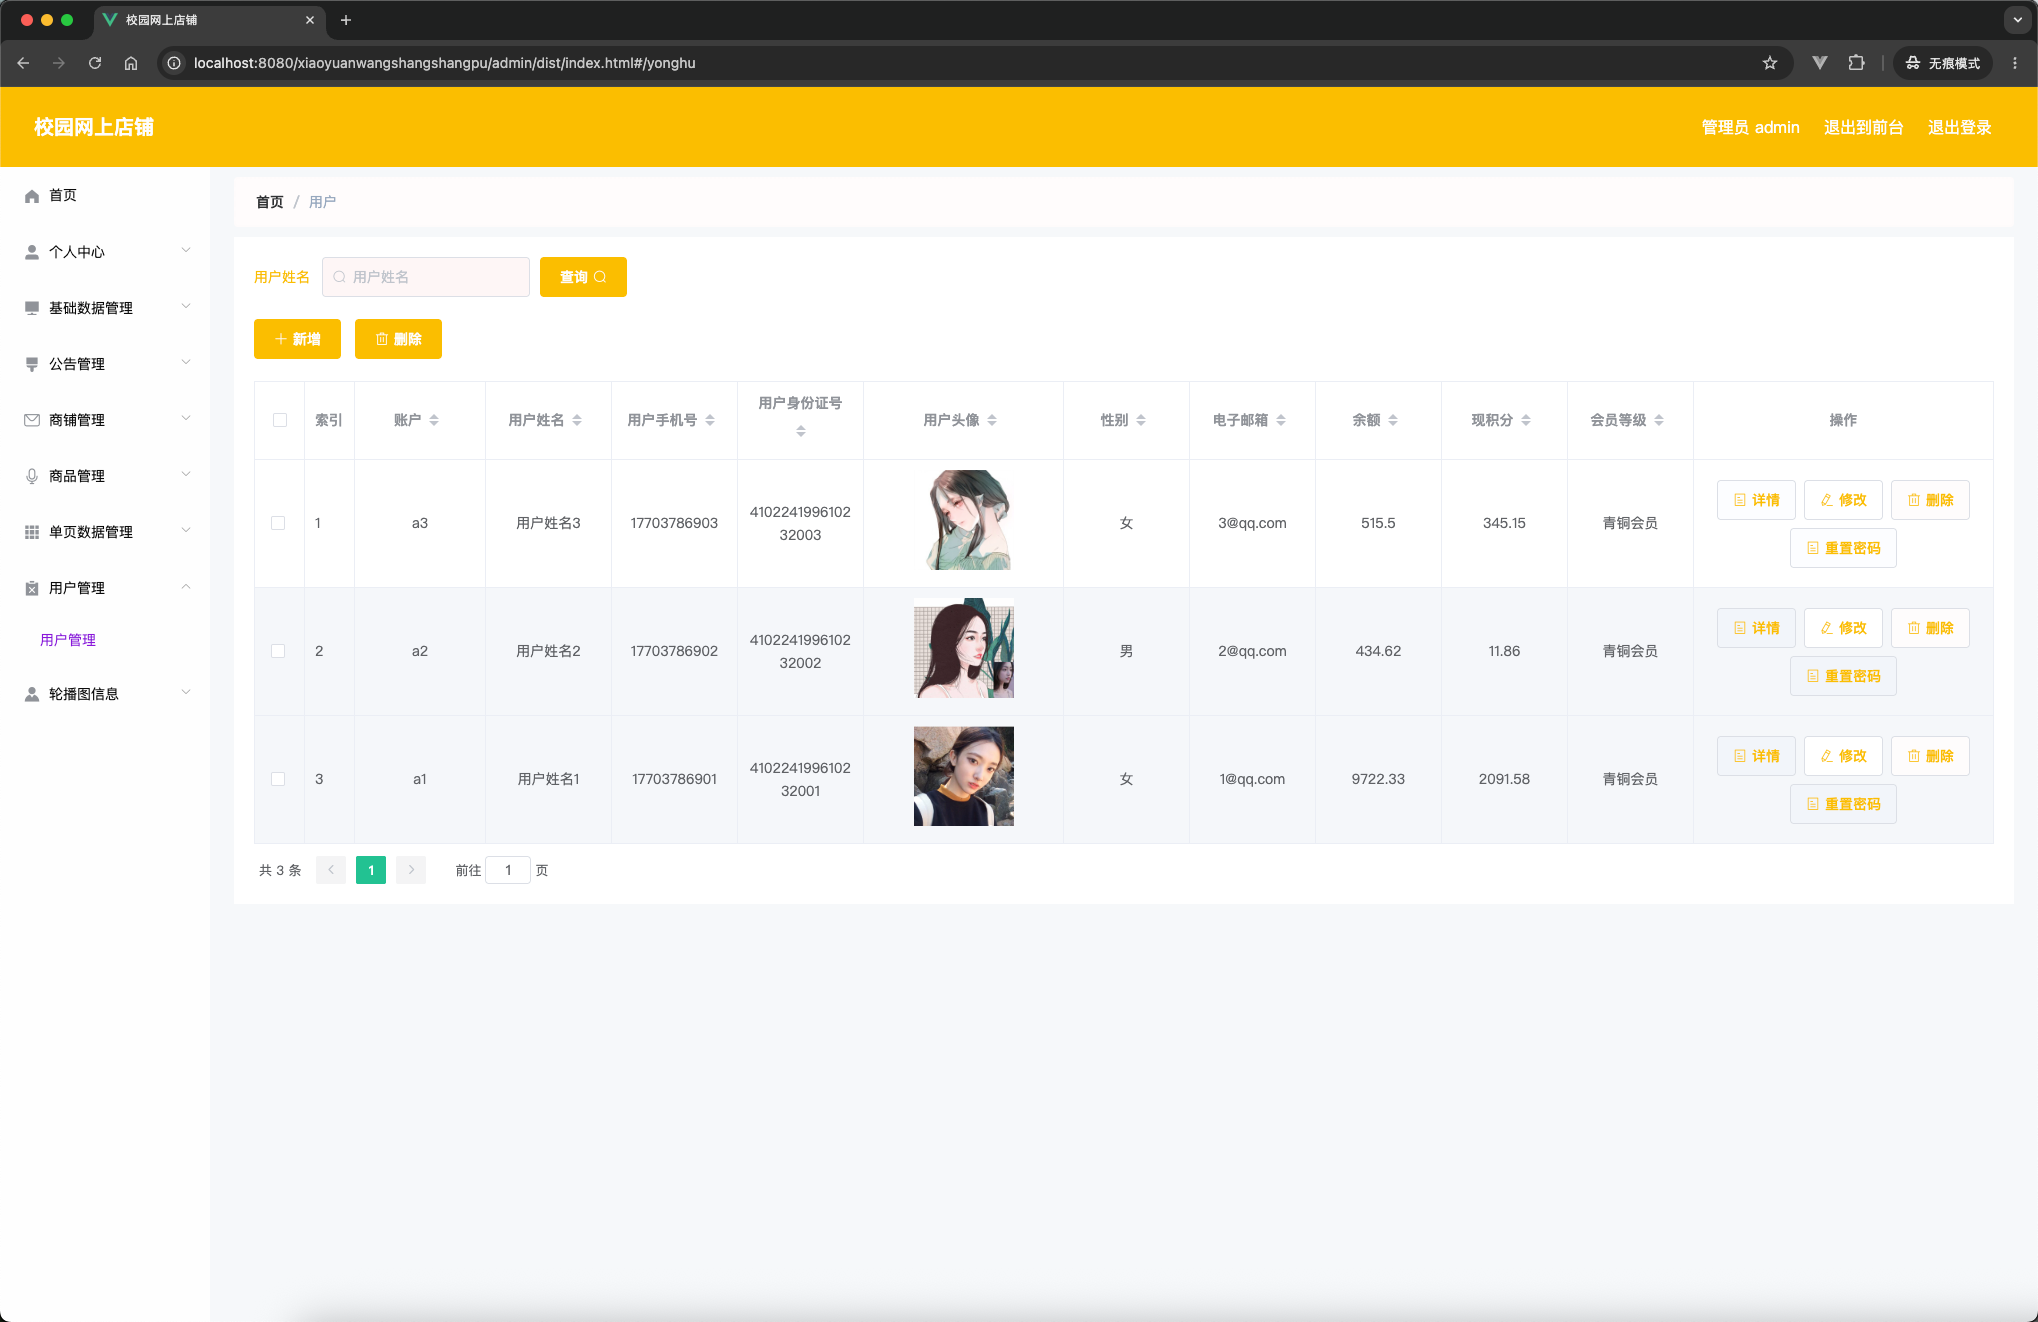Toggle the select-all header checkbox

(x=280, y=420)
